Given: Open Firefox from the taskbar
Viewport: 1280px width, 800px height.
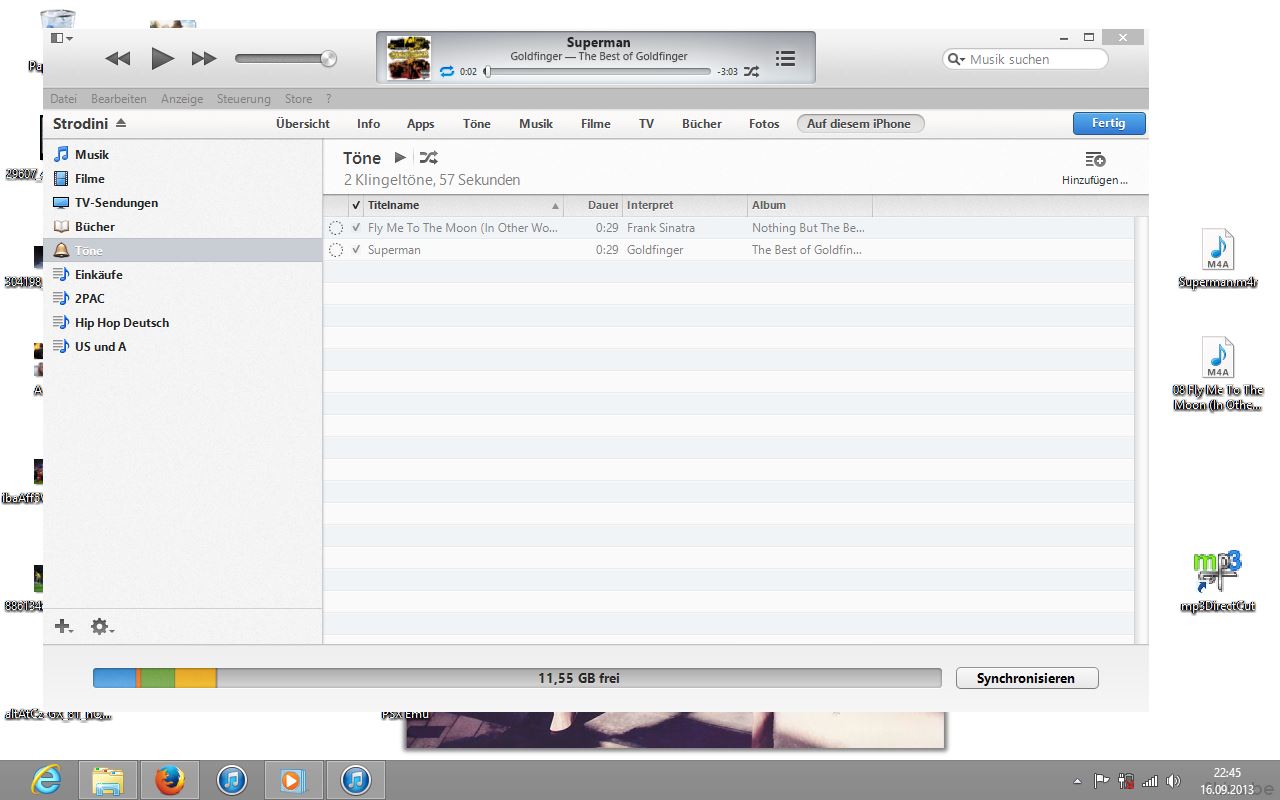Looking at the screenshot, I should [169, 780].
